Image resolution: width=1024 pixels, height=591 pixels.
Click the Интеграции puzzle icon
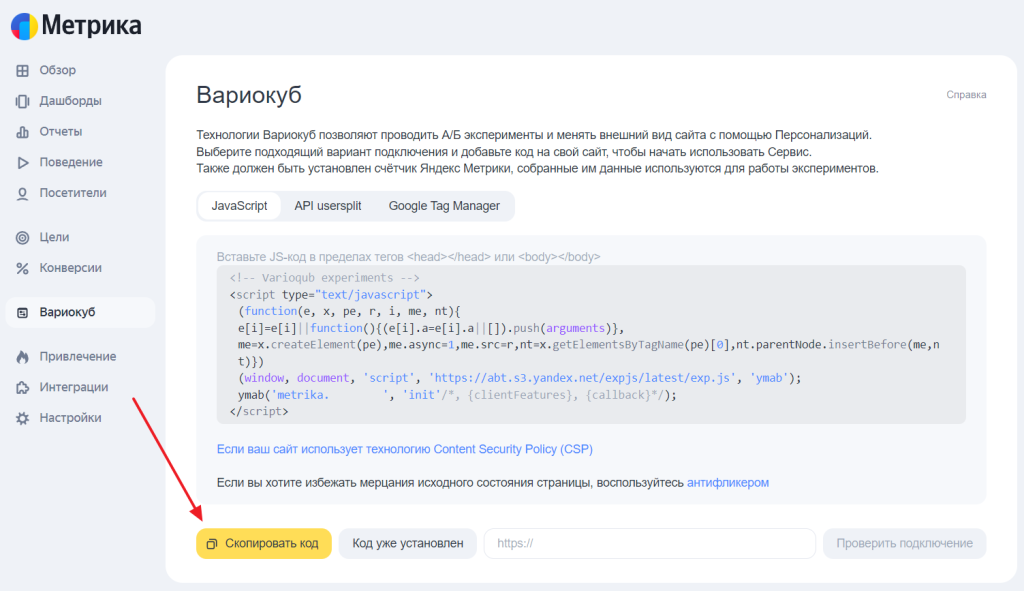[x=22, y=388]
